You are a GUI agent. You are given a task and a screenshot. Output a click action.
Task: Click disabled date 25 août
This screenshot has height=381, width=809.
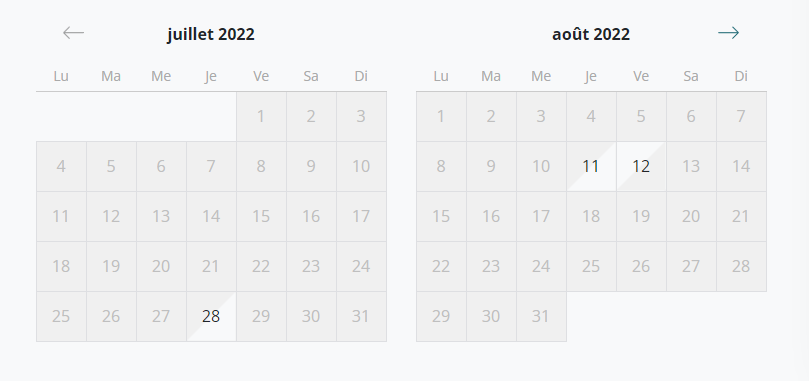(x=591, y=266)
